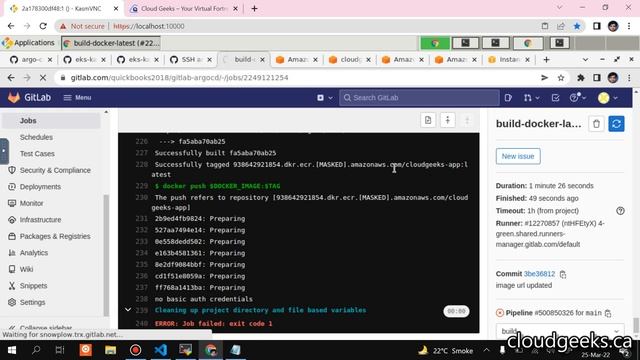Open Infrastructure in the sidebar
This screenshot has height=360, width=640.
[x=35, y=220]
